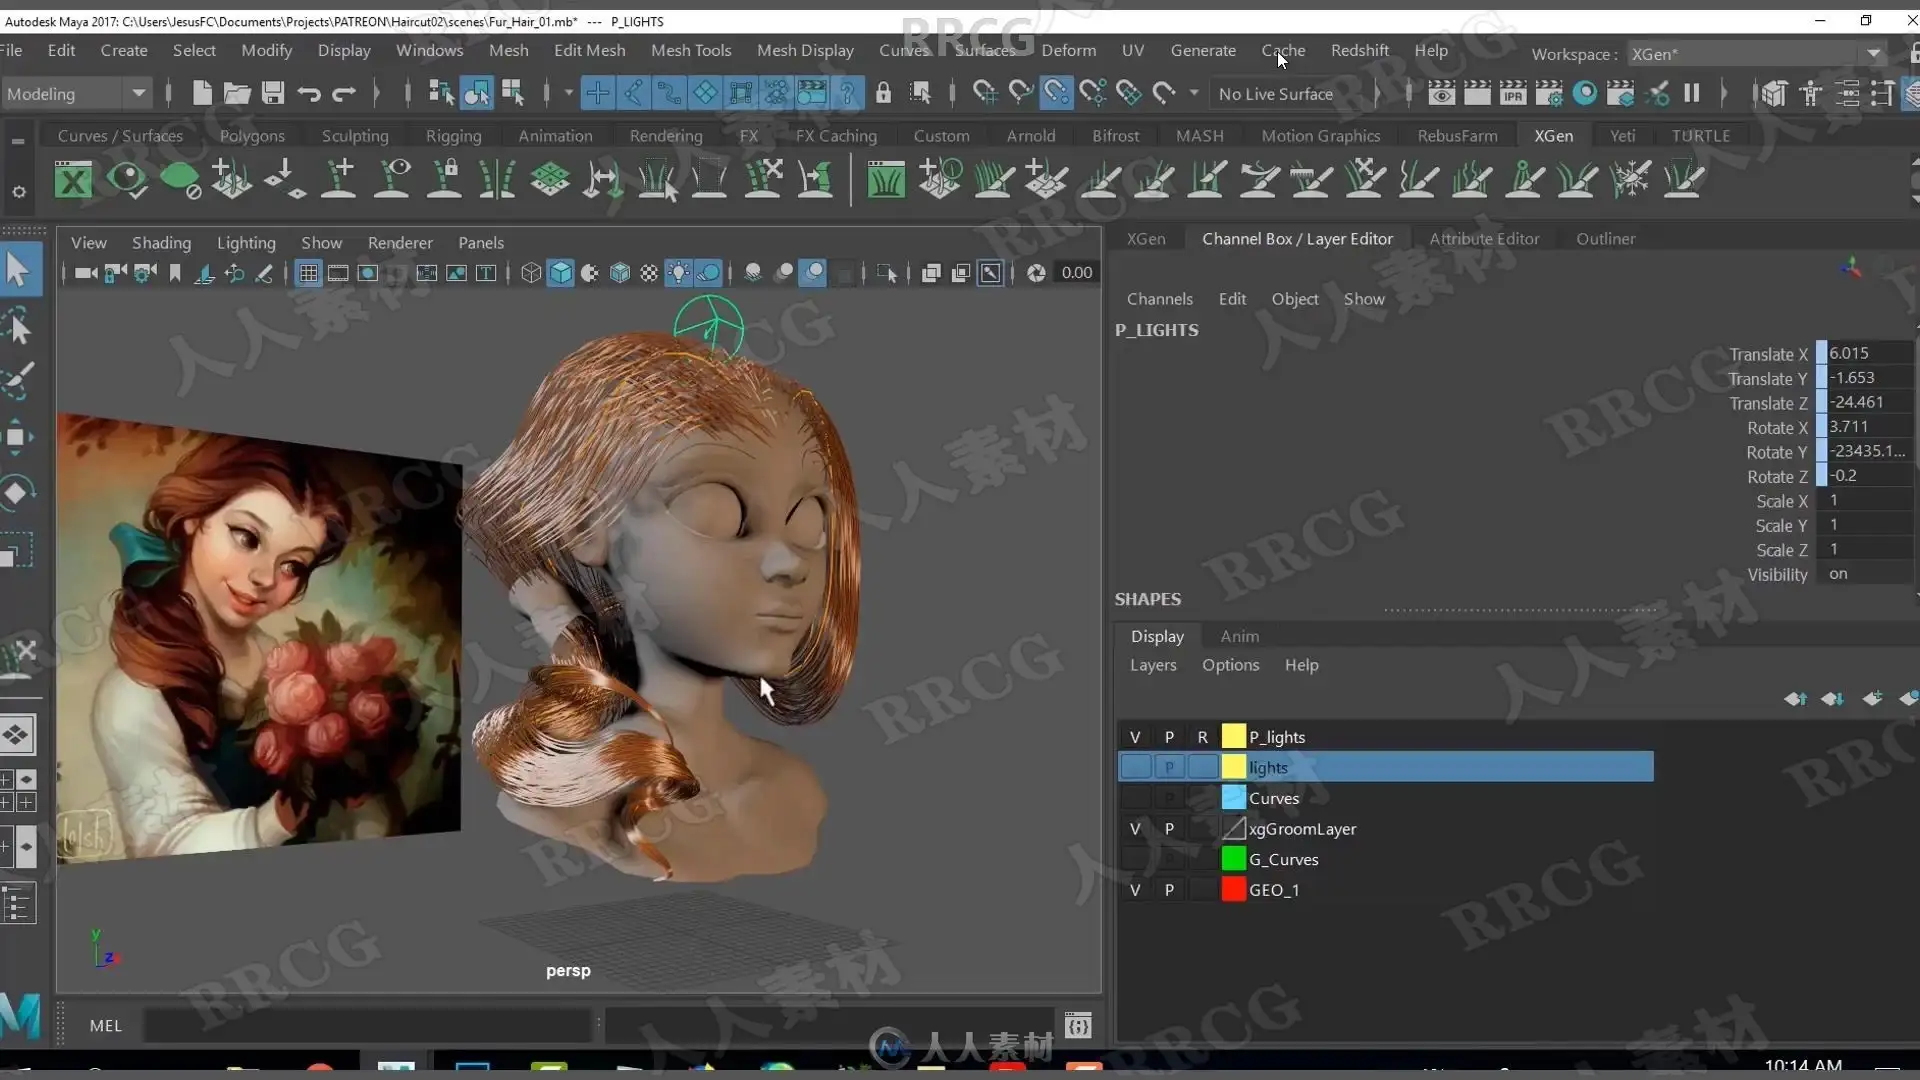
Task: Click the first XGen shelf icon
Action: pyautogui.click(x=73, y=180)
